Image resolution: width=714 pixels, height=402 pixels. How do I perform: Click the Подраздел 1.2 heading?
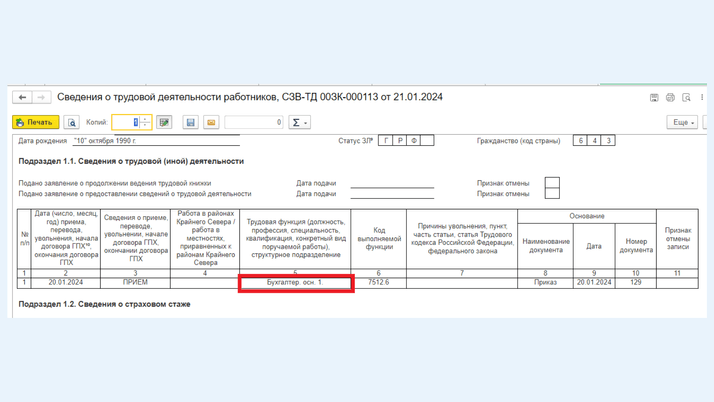[104, 304]
